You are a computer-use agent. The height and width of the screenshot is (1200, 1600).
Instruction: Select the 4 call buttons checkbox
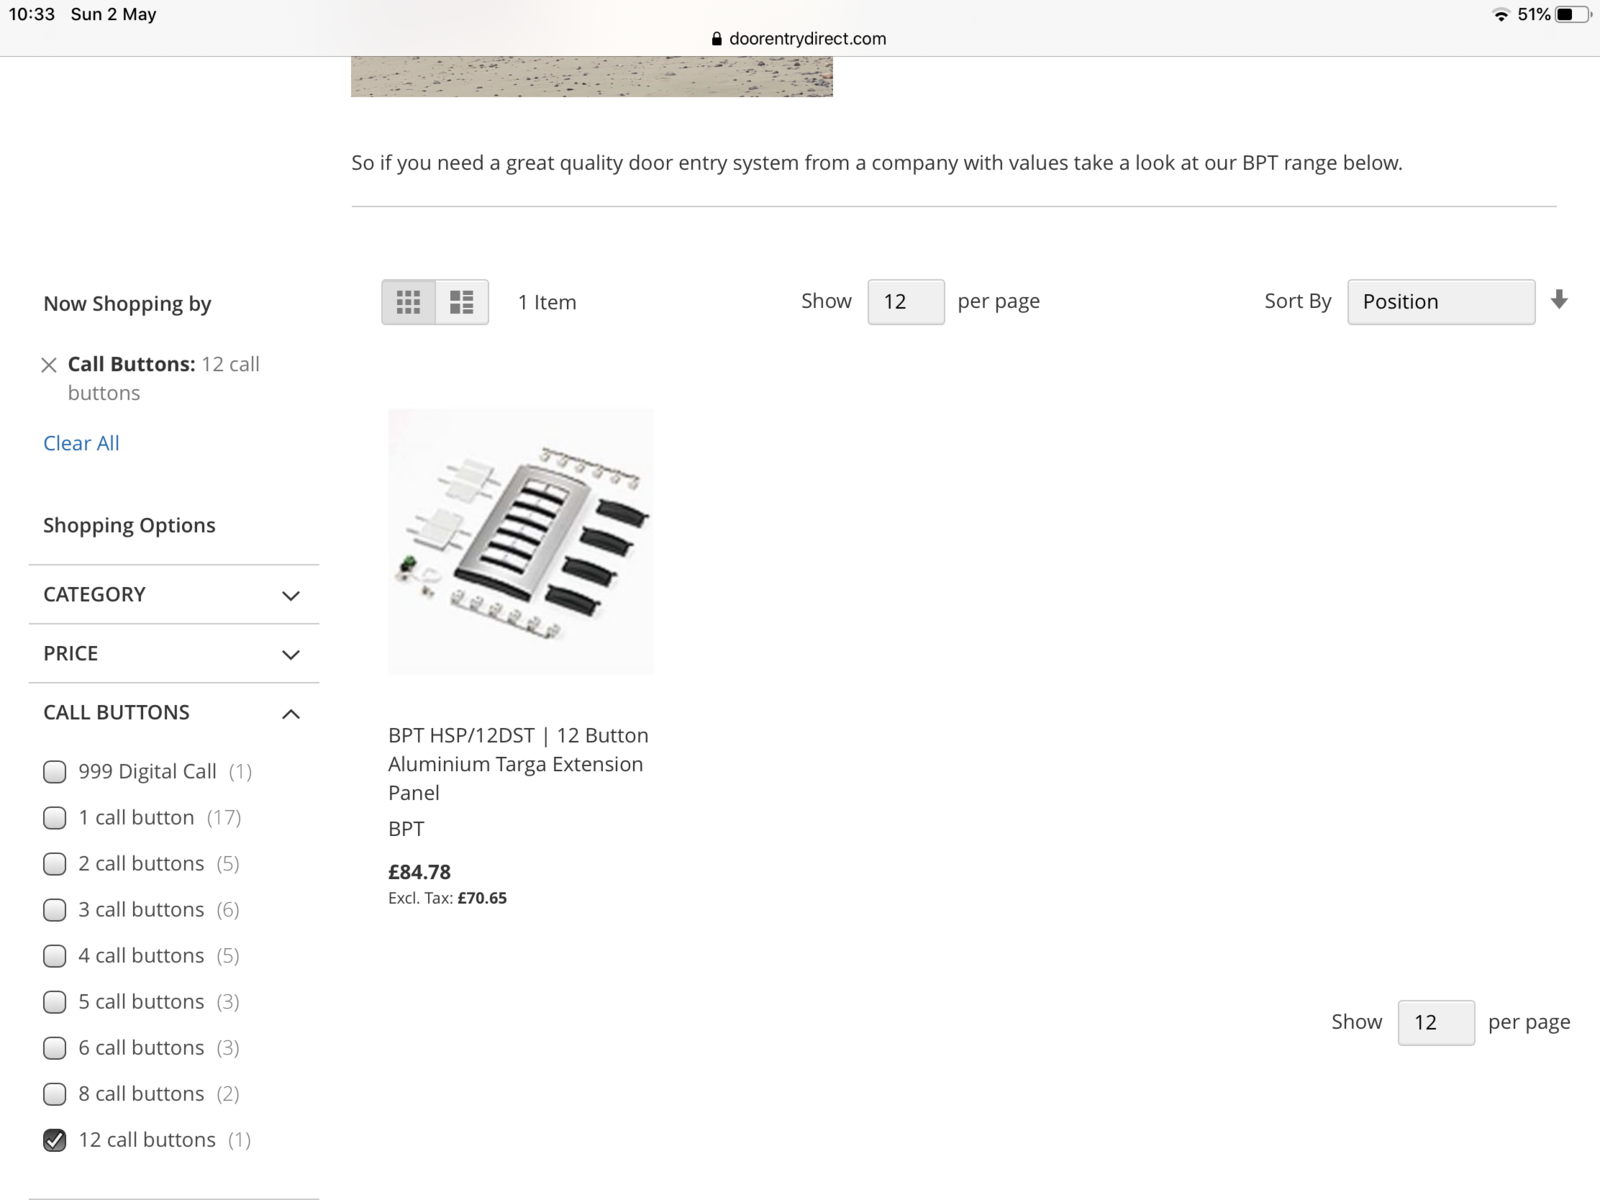click(x=55, y=956)
